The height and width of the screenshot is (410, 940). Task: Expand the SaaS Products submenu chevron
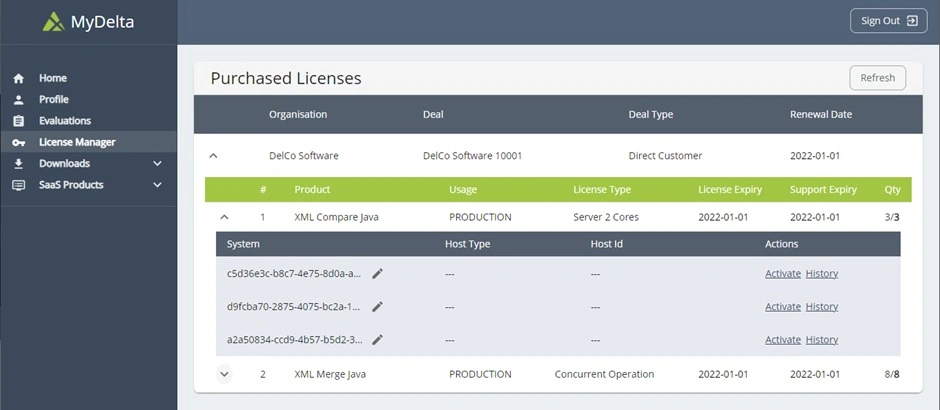click(157, 185)
